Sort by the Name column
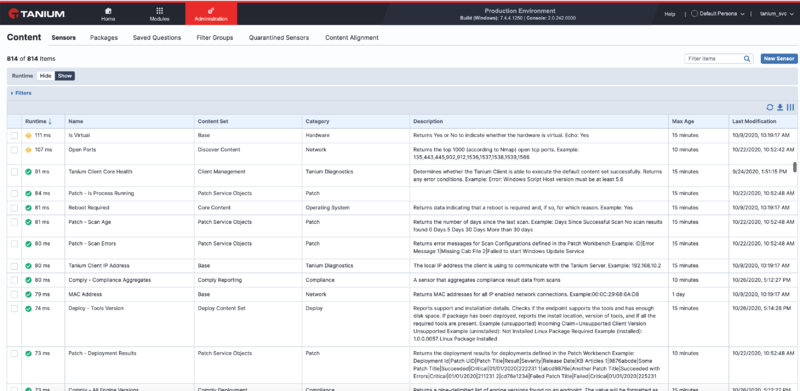This screenshot has height=391, width=800. click(x=76, y=121)
